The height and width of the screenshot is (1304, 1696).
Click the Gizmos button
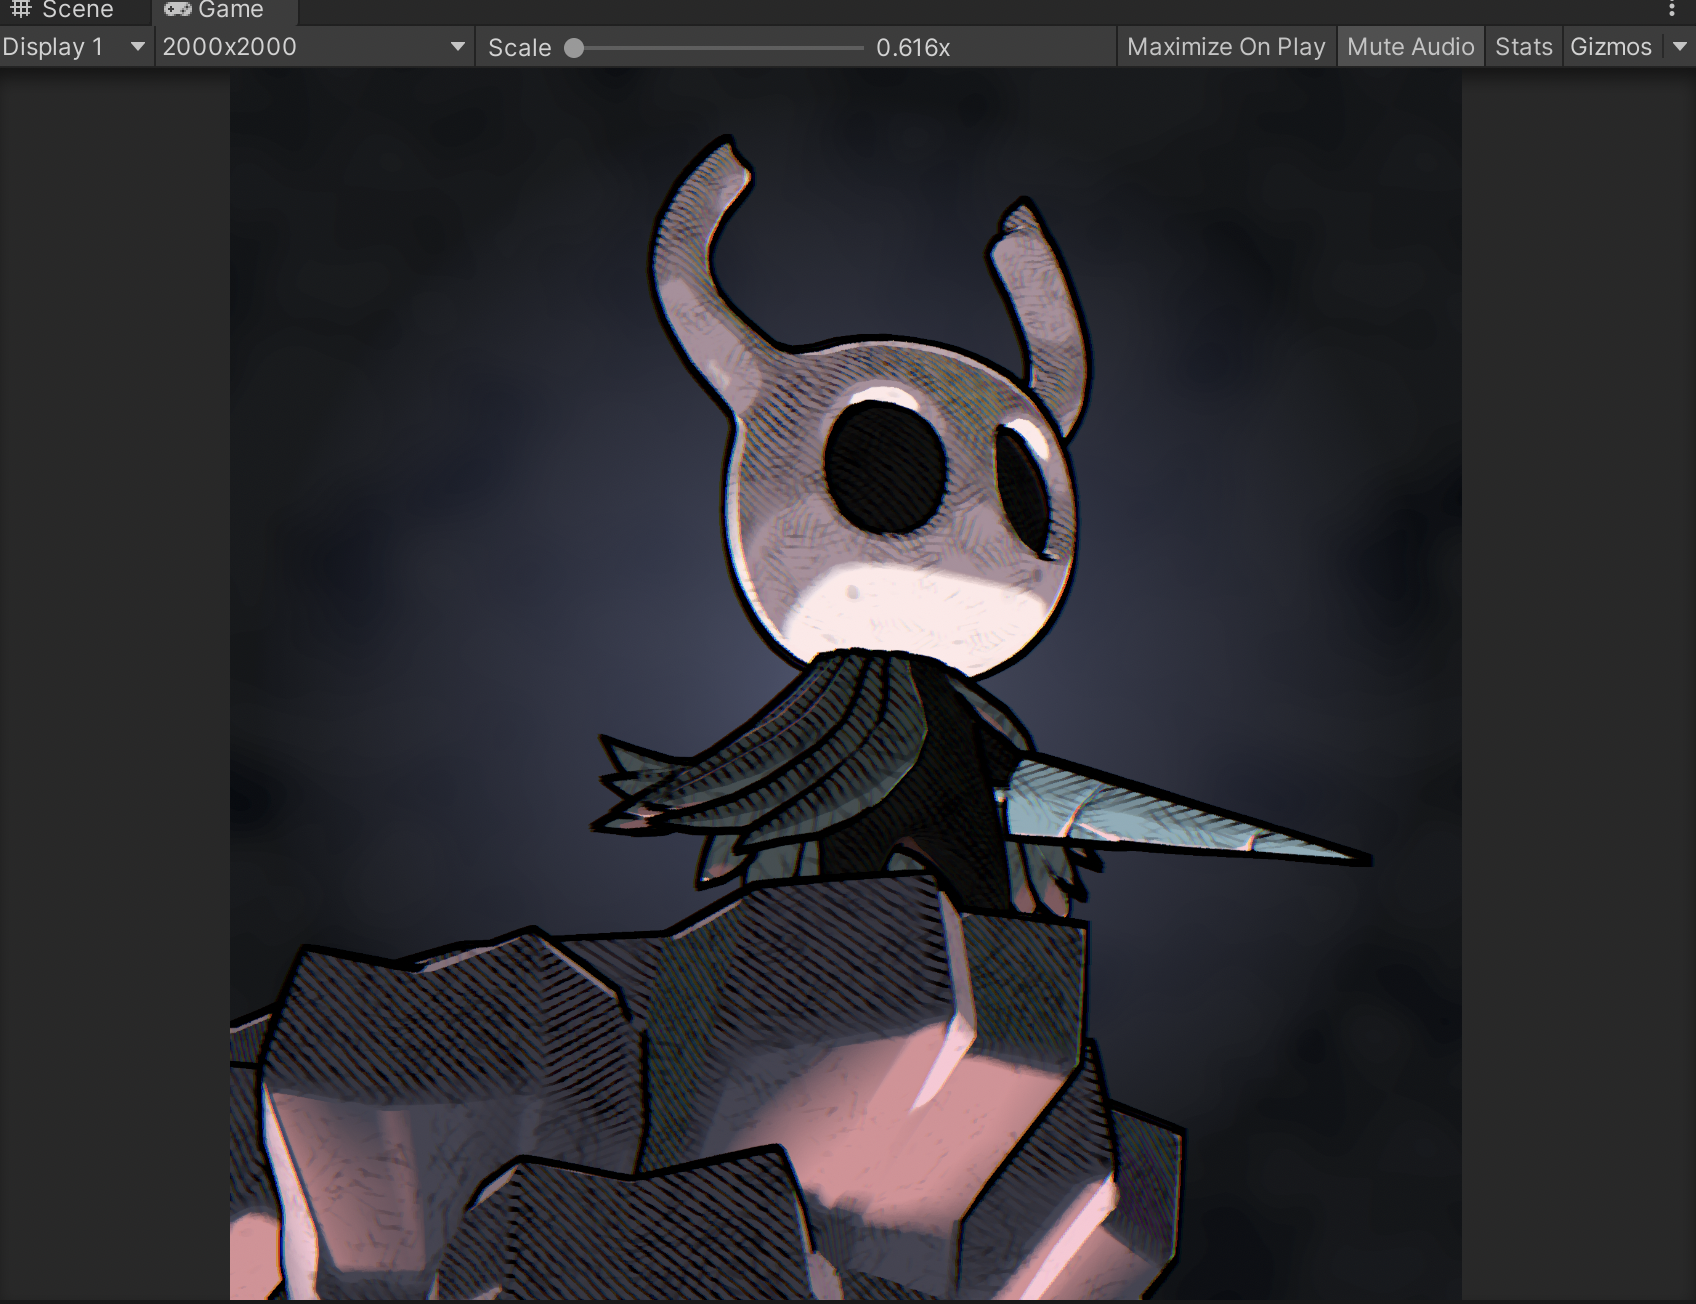(x=1610, y=47)
